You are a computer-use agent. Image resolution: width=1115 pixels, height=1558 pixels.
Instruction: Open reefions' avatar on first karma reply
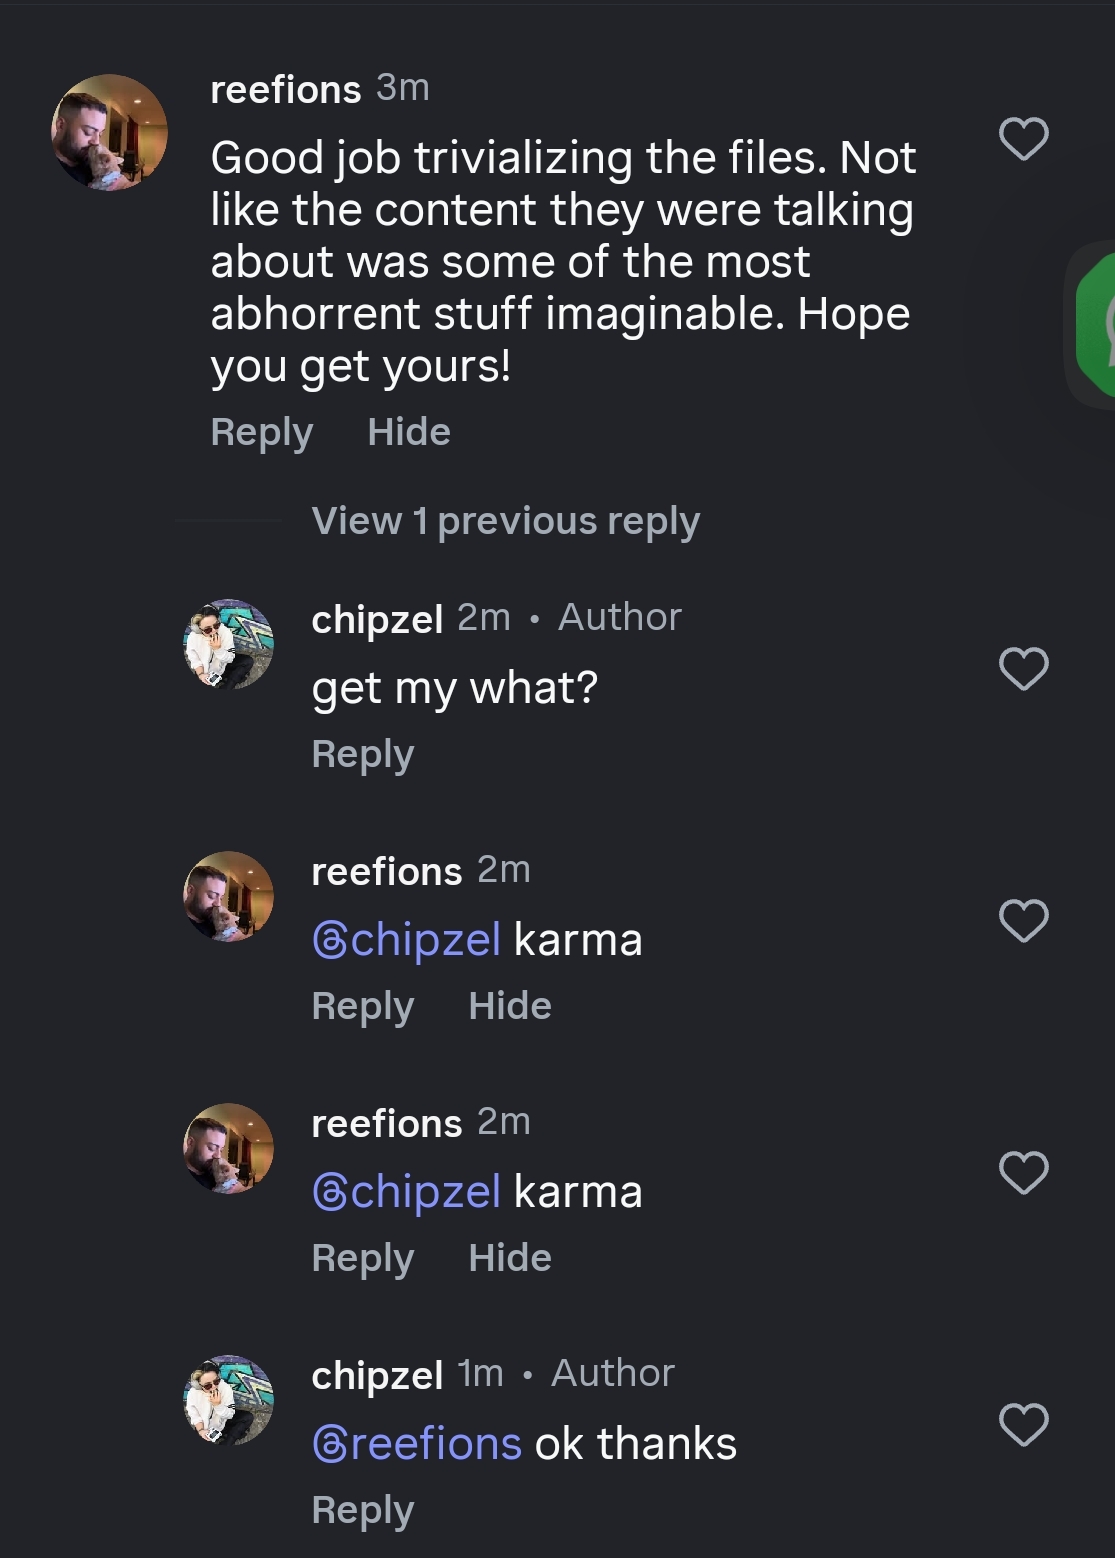coord(229,897)
